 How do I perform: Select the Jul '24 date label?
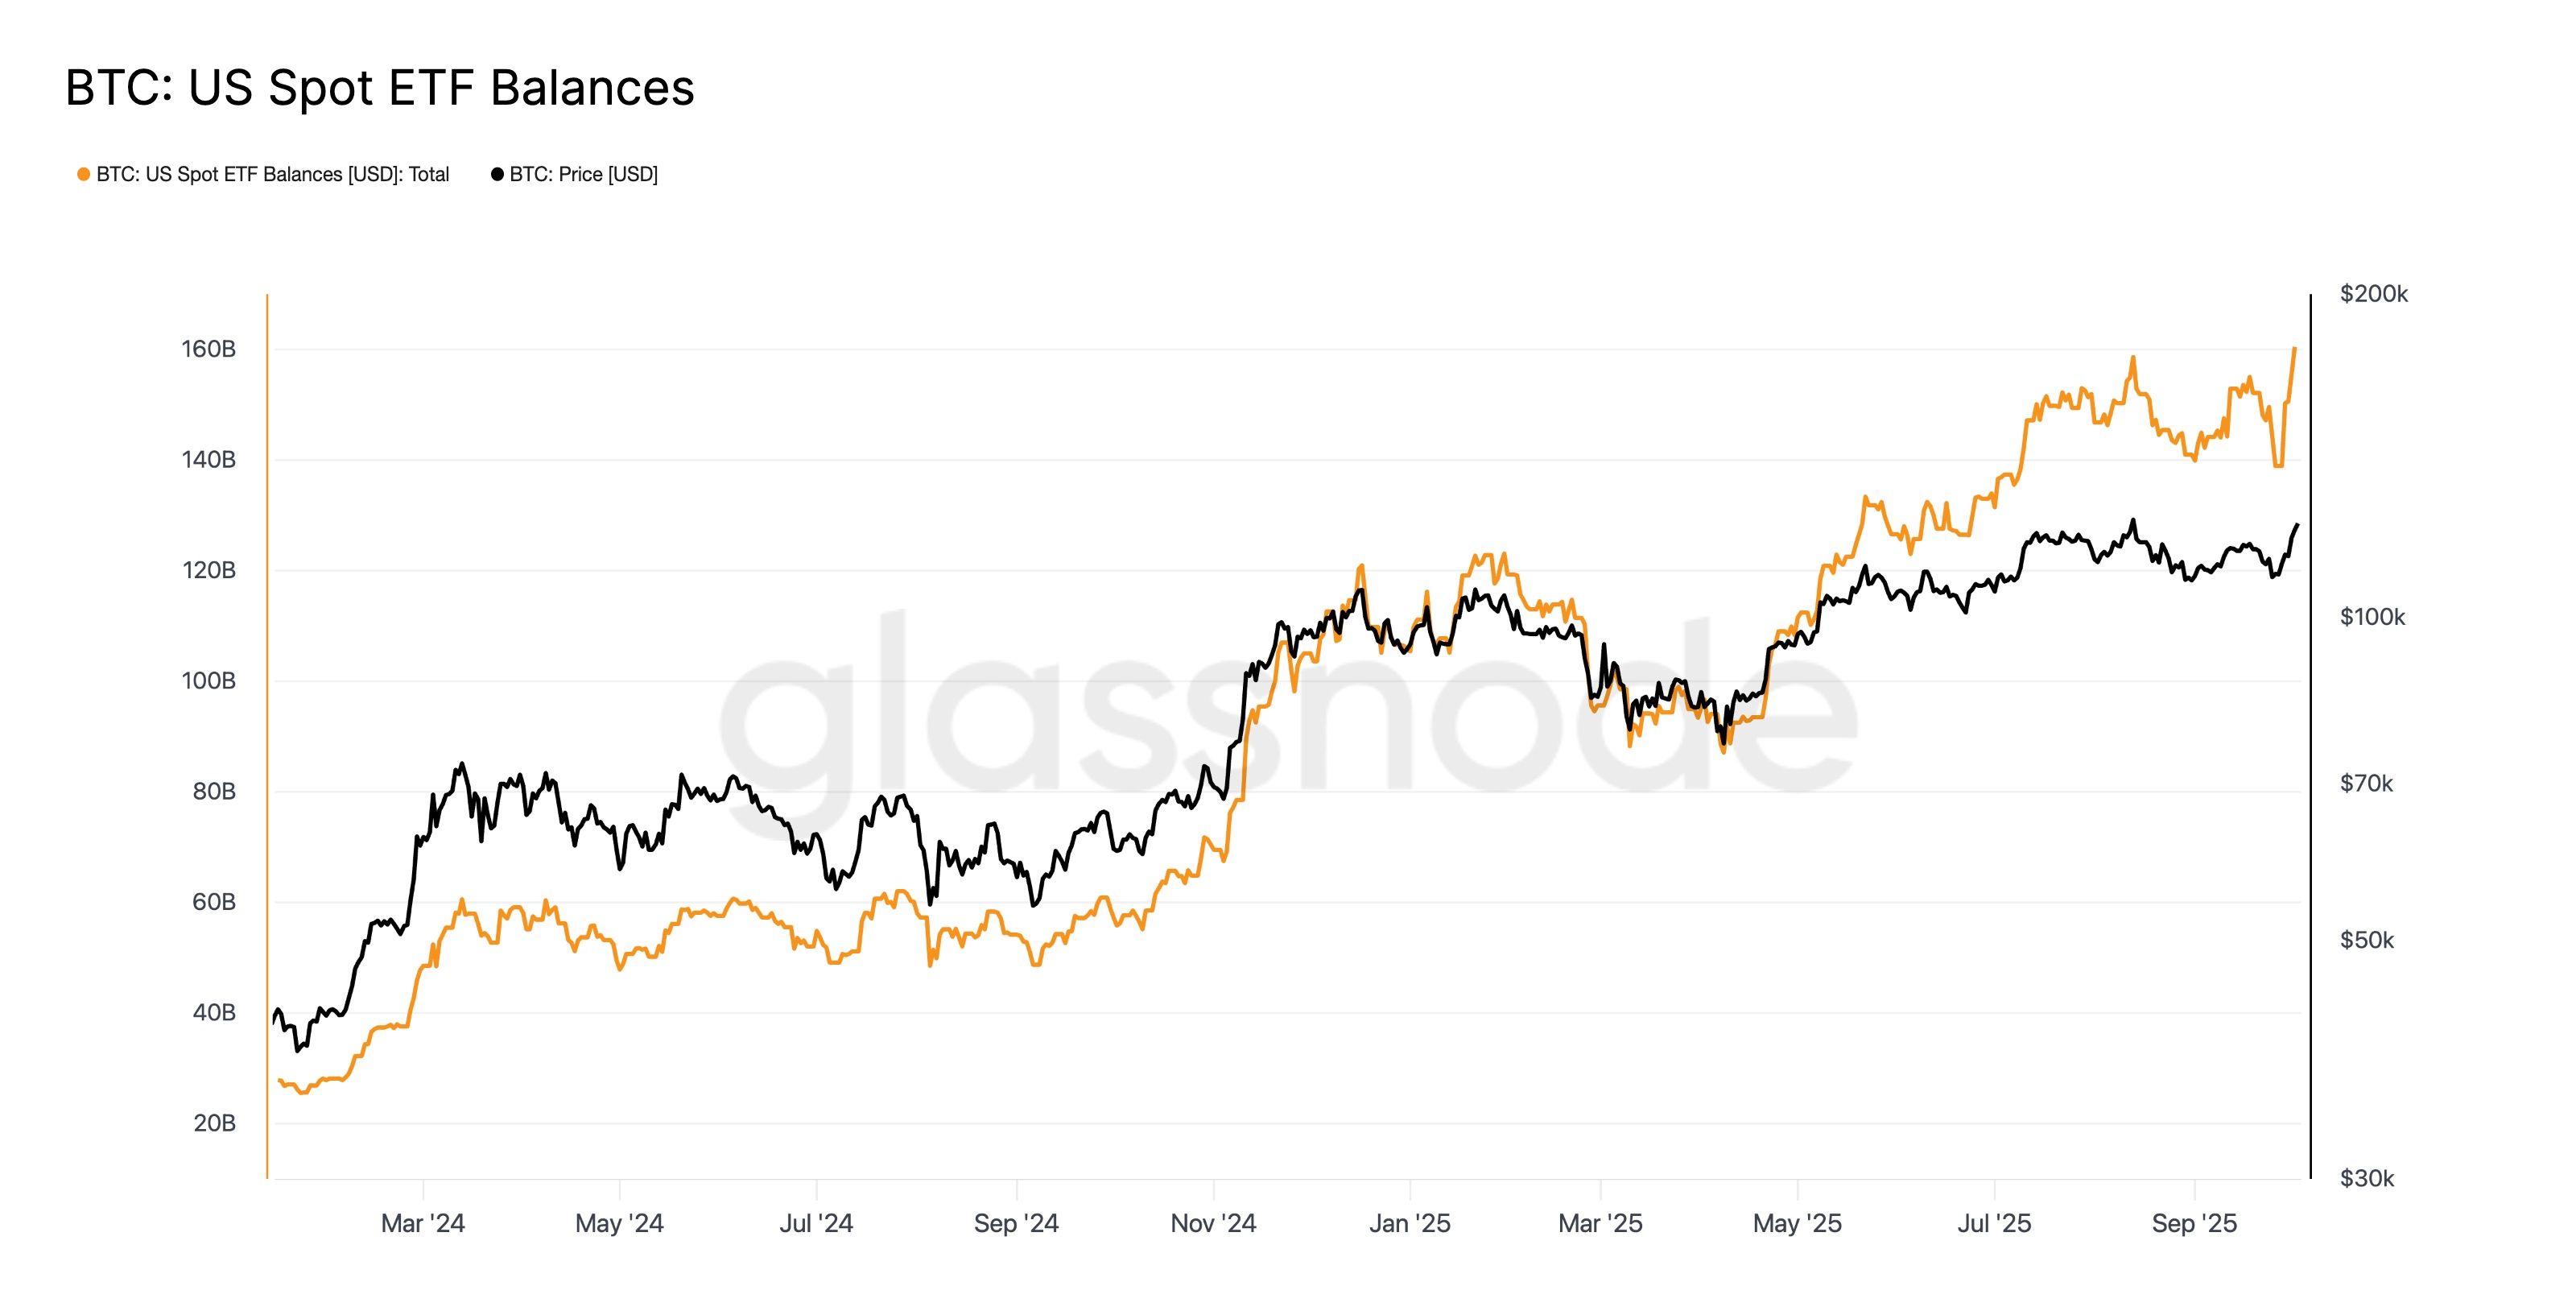pos(816,1224)
